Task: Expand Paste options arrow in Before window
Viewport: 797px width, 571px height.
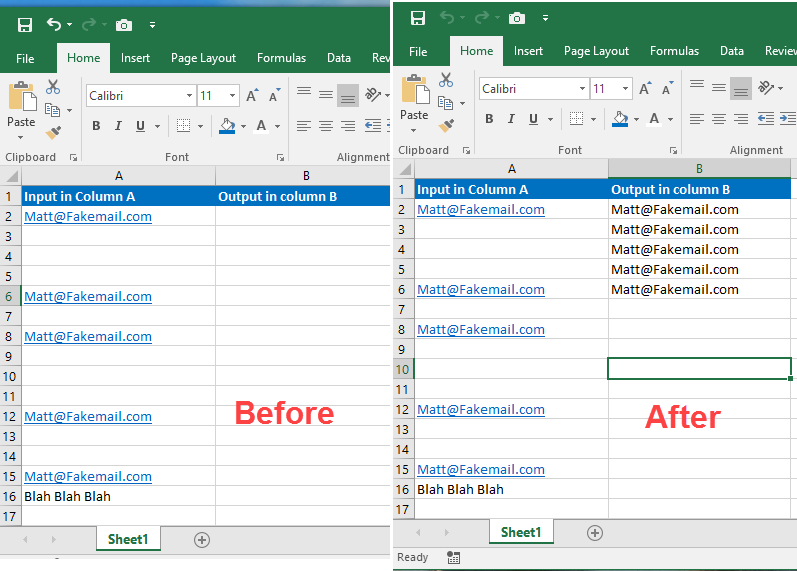Action: [21, 137]
